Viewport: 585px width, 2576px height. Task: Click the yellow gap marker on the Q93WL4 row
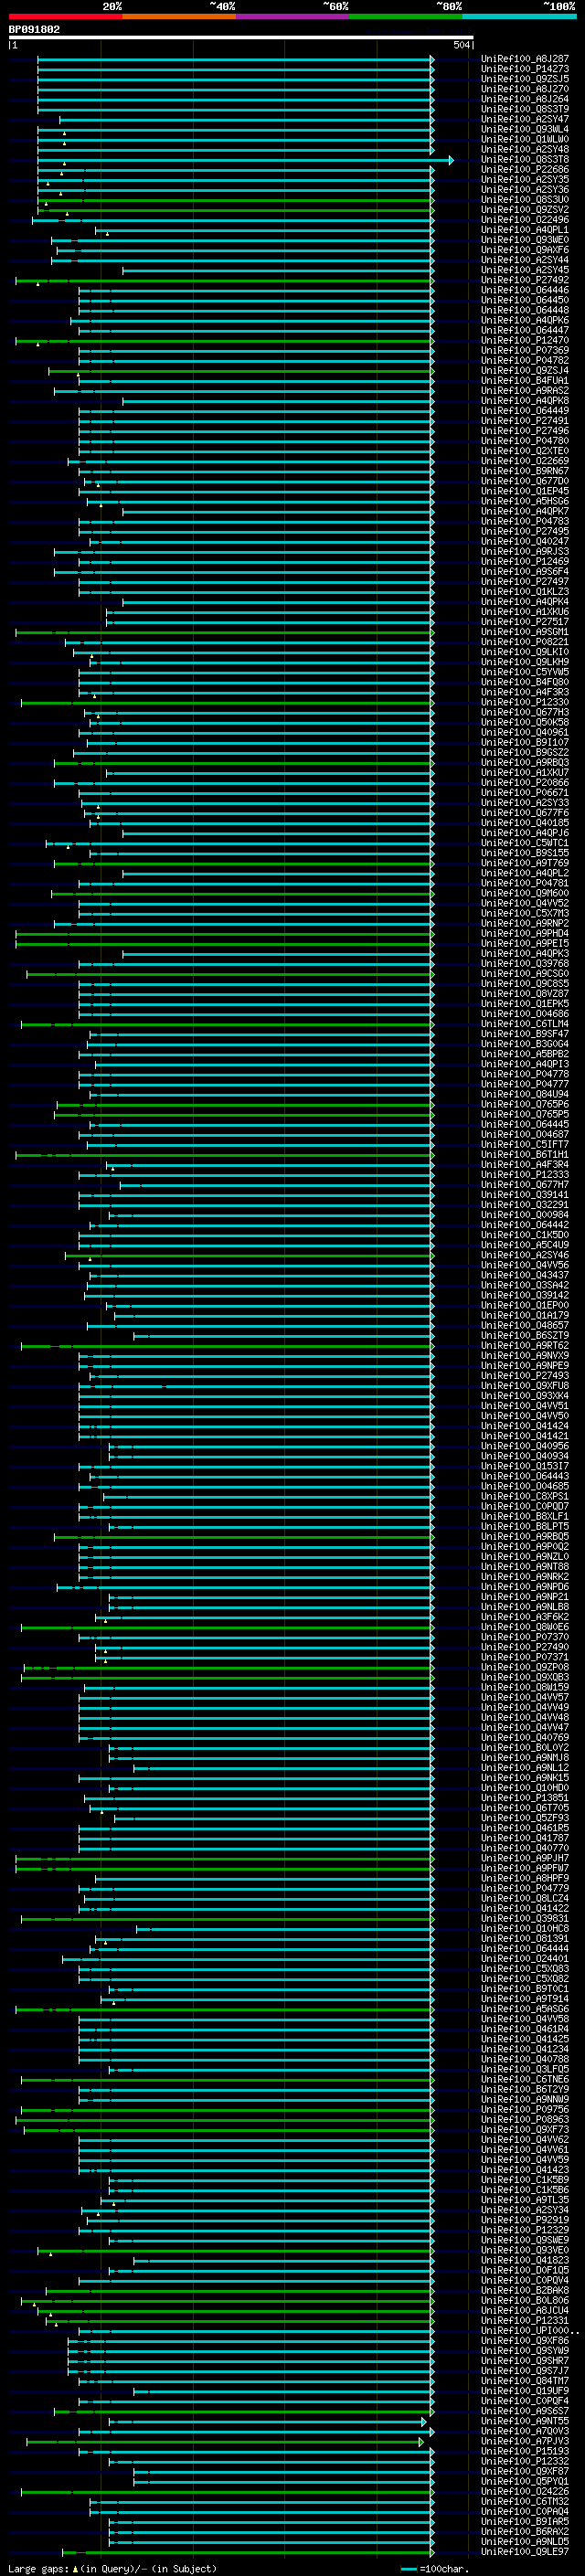pos(64,133)
